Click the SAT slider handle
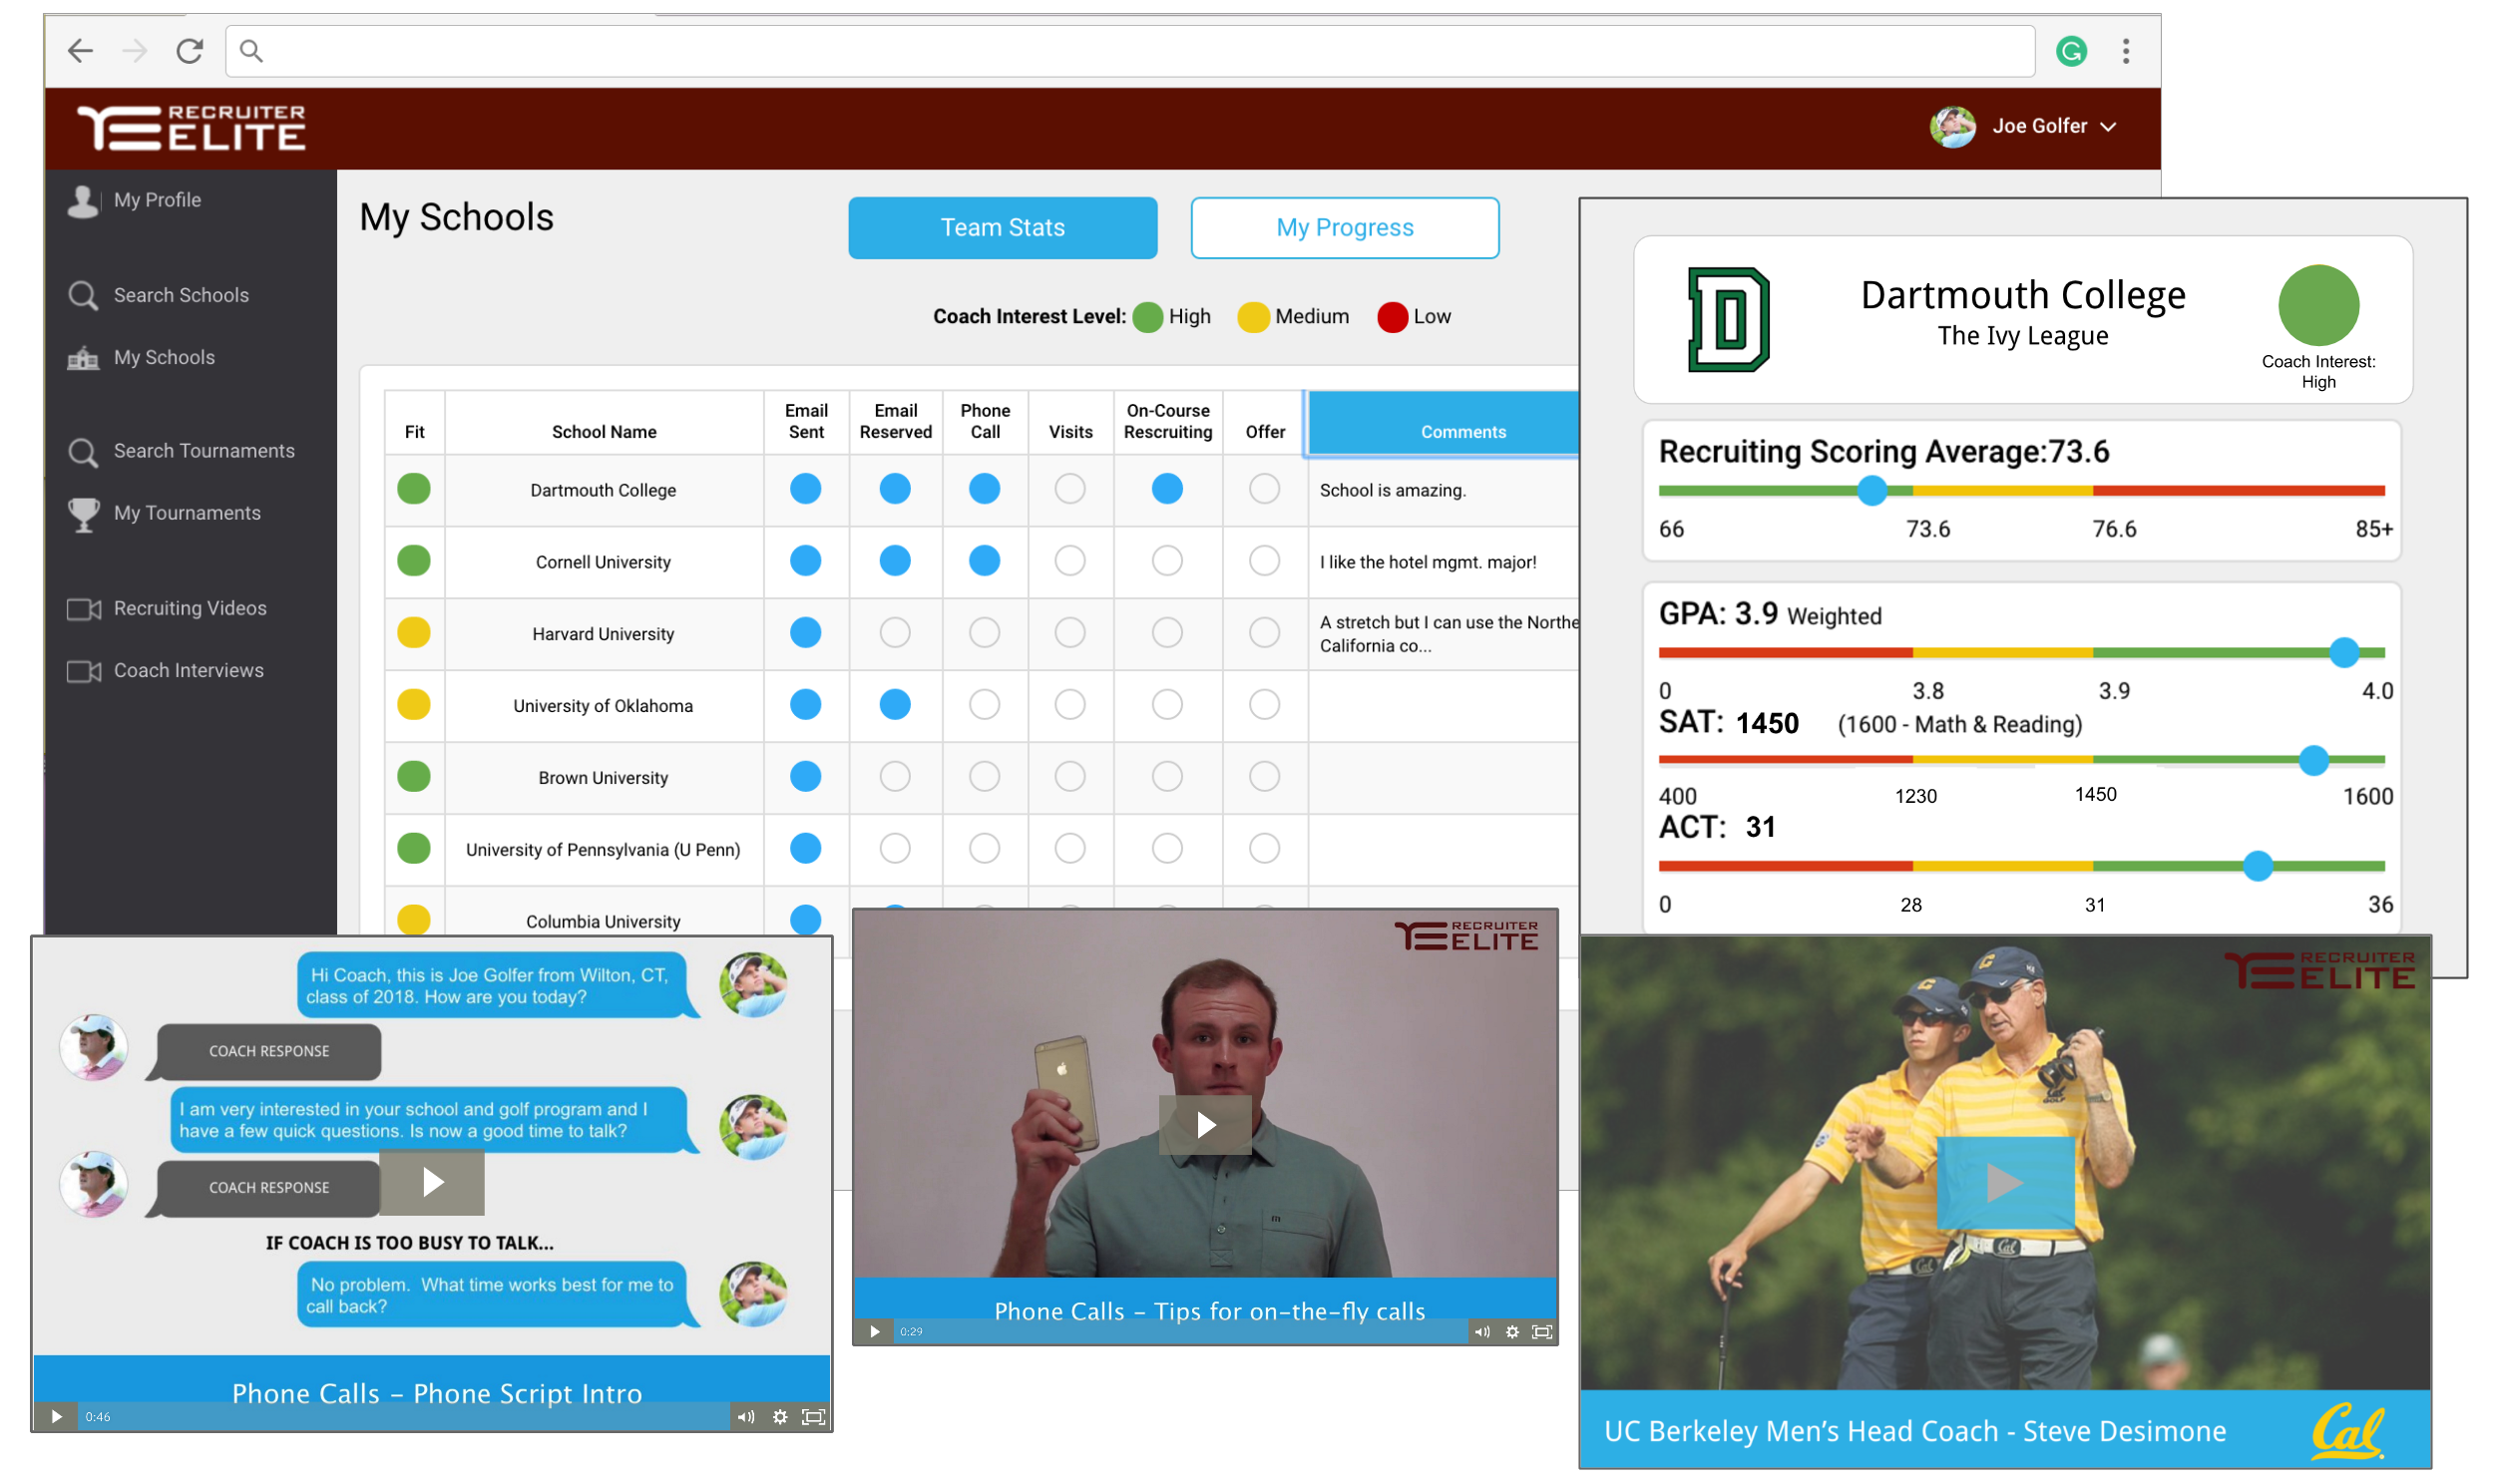2494x1484 pixels. point(2313,761)
